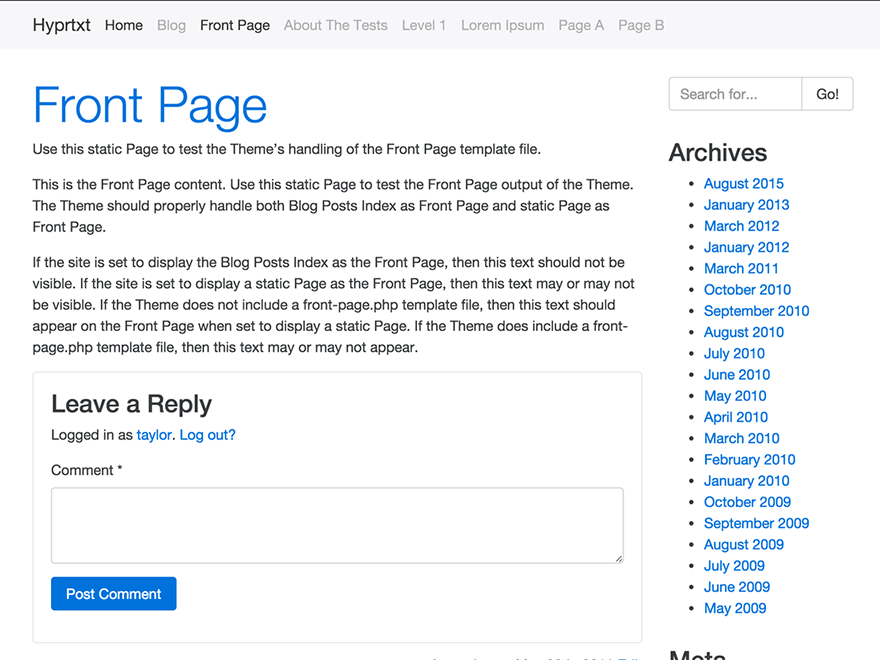Navigate to Lorem Ipsum page
Viewport: 880px width, 660px height.
[502, 25]
